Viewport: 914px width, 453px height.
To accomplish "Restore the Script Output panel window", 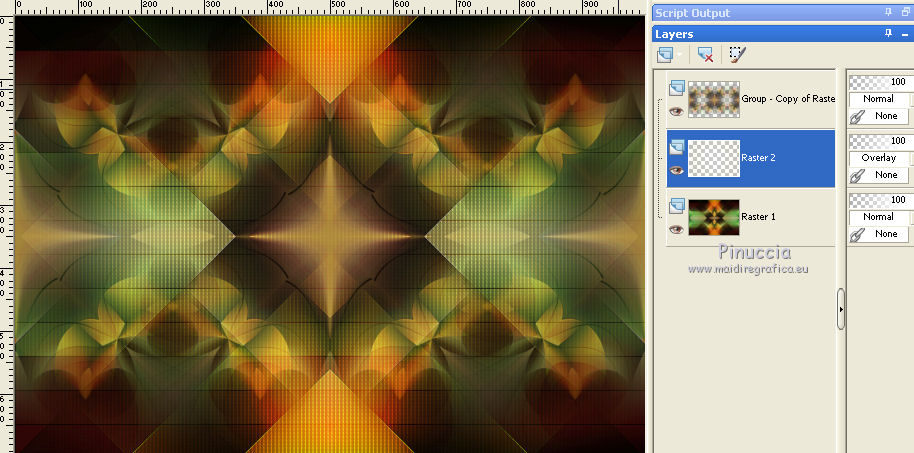I will 905,13.
